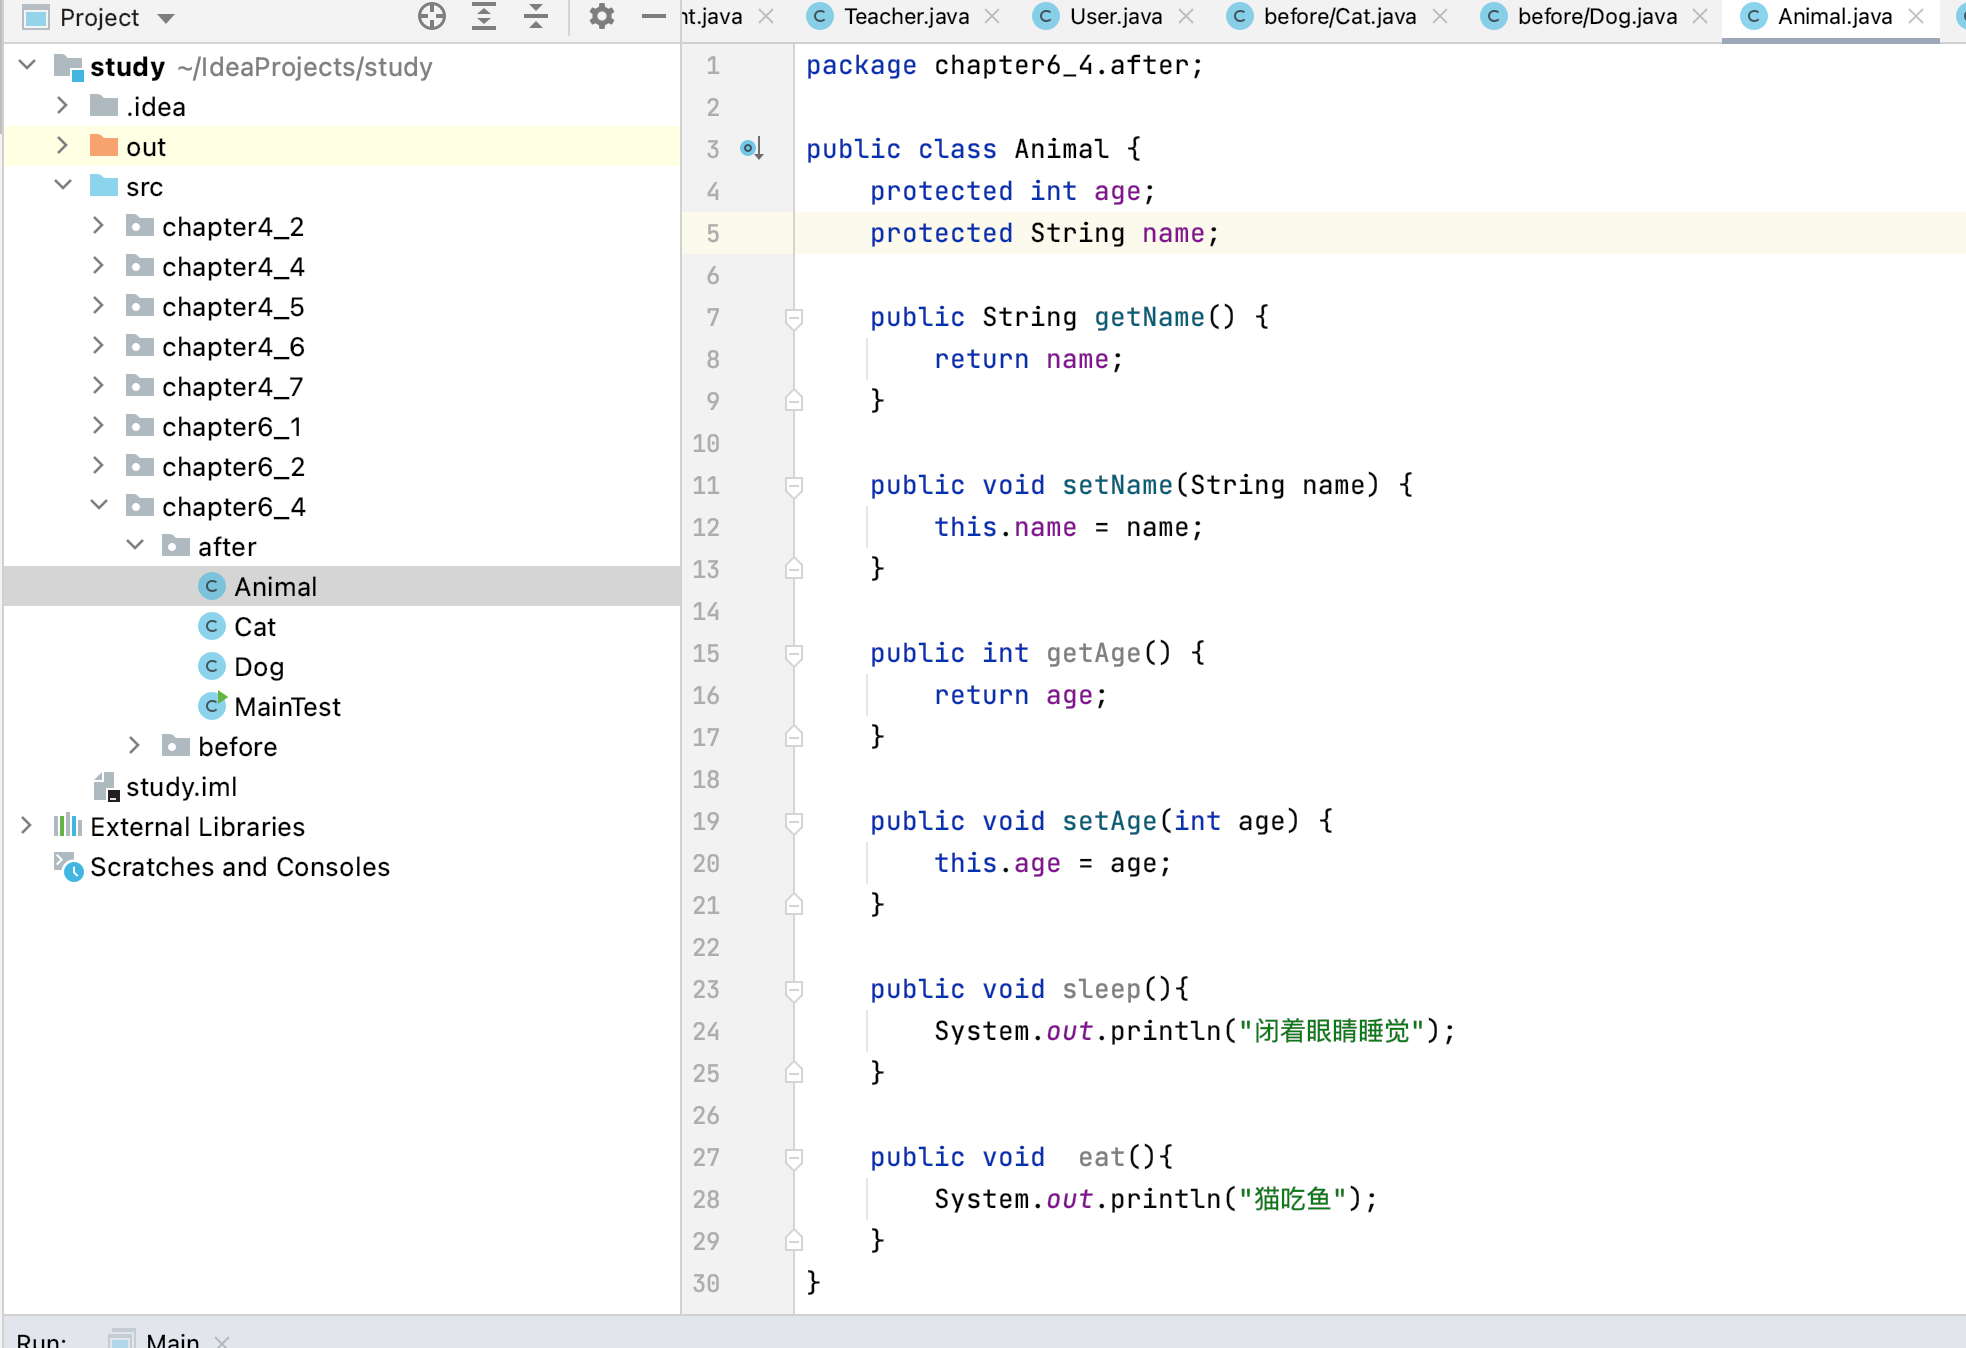Expand the chapter4_4 package

coord(98,266)
